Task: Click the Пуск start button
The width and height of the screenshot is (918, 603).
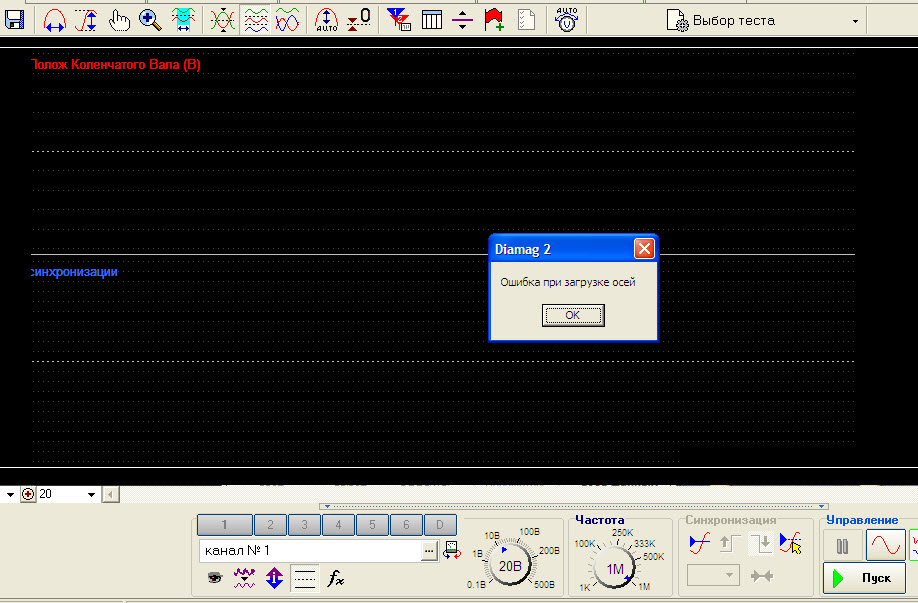Action: [864, 578]
